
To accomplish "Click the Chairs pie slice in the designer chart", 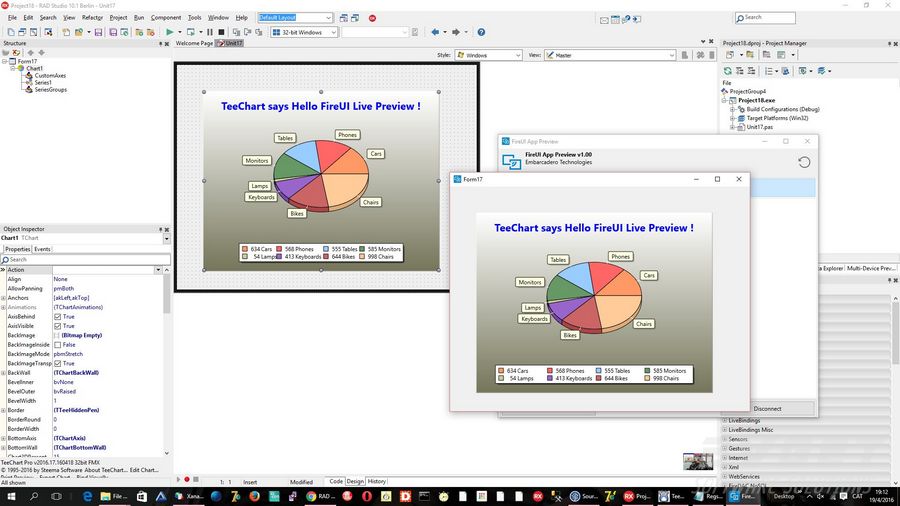I will pyautogui.click(x=344, y=188).
